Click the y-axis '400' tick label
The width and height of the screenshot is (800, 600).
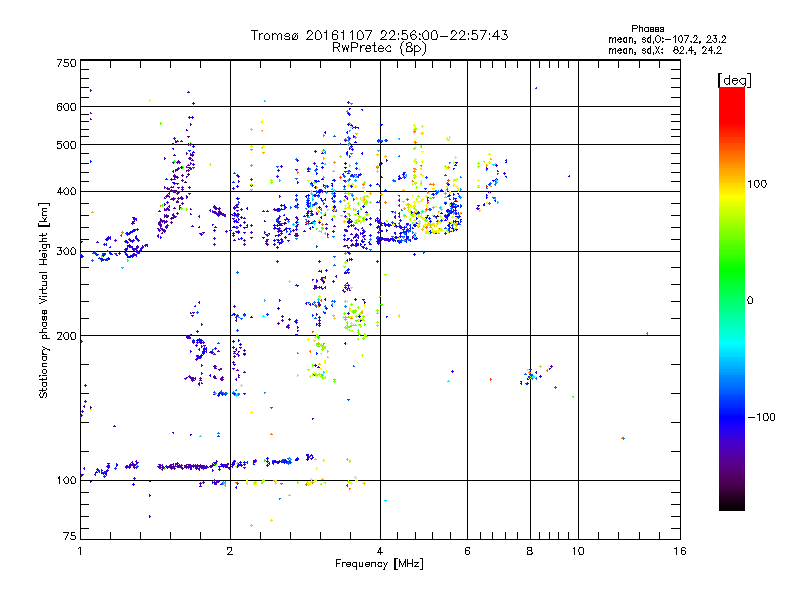pos(66,192)
